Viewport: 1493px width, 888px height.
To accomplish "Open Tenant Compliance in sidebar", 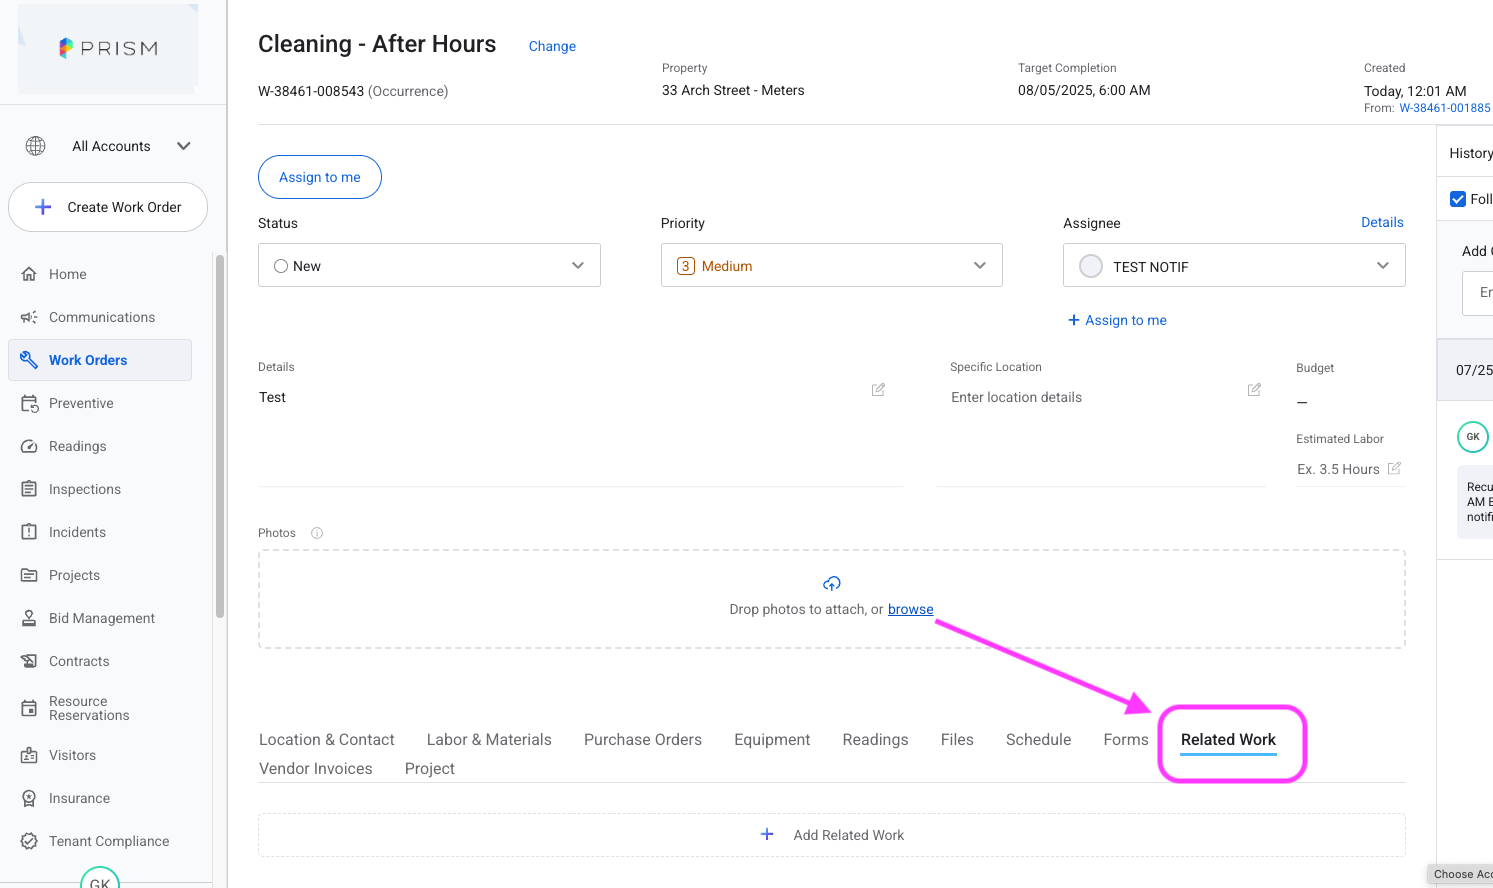I will (x=108, y=841).
